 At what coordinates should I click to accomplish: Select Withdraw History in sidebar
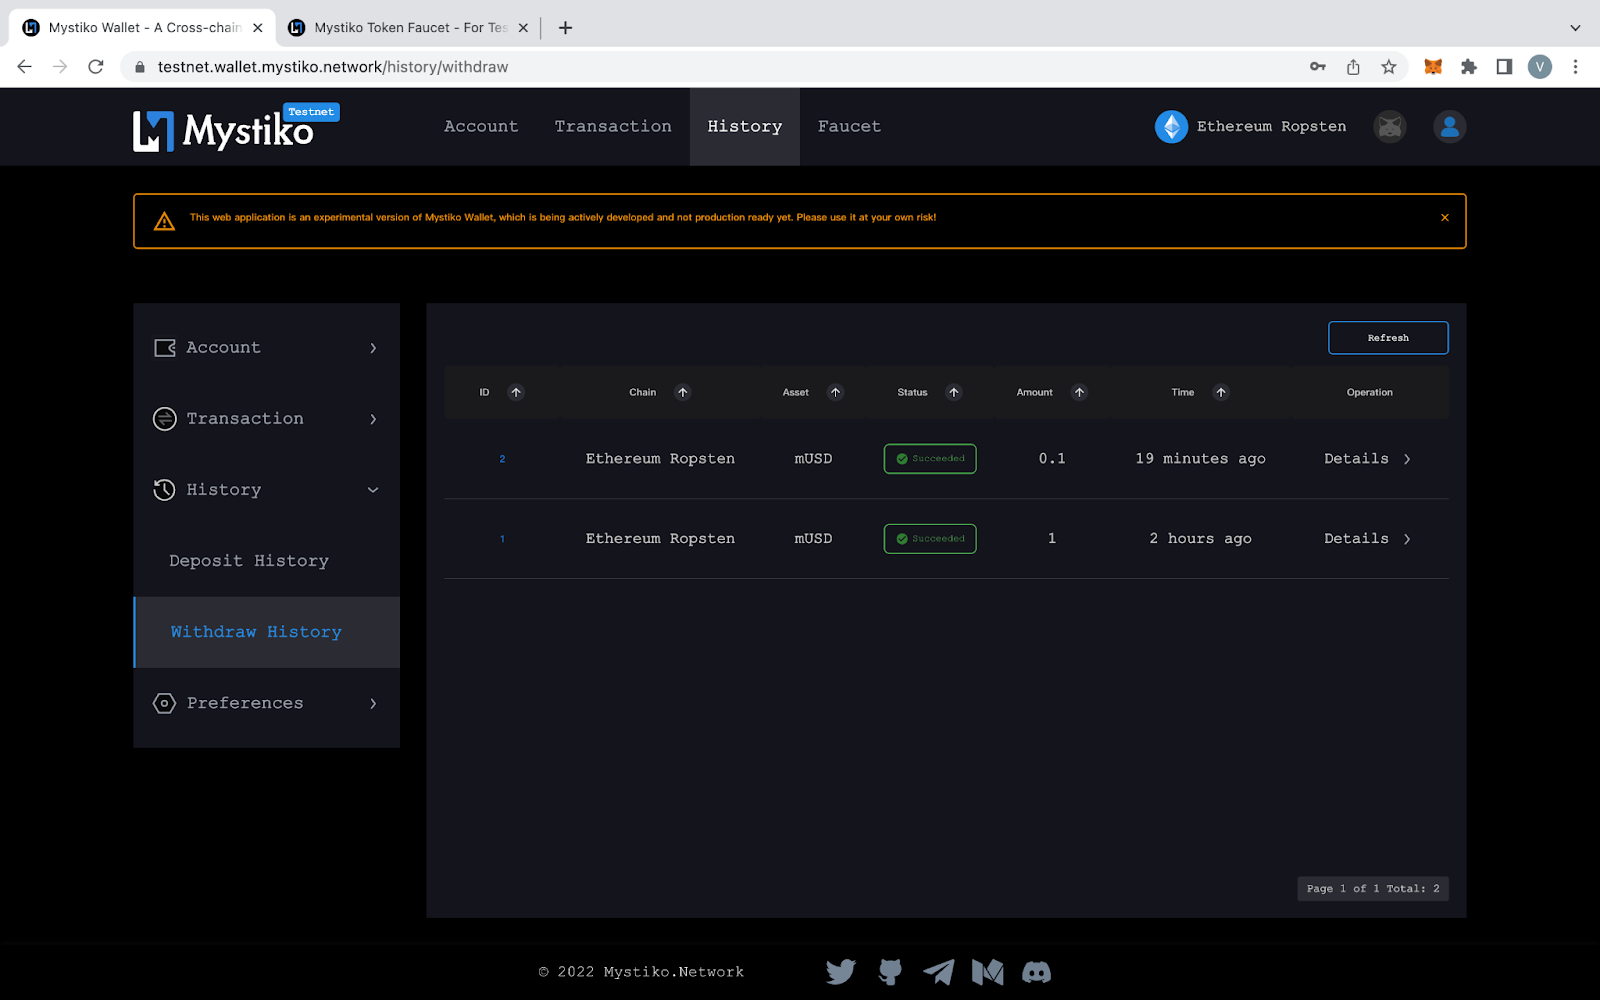click(x=267, y=632)
